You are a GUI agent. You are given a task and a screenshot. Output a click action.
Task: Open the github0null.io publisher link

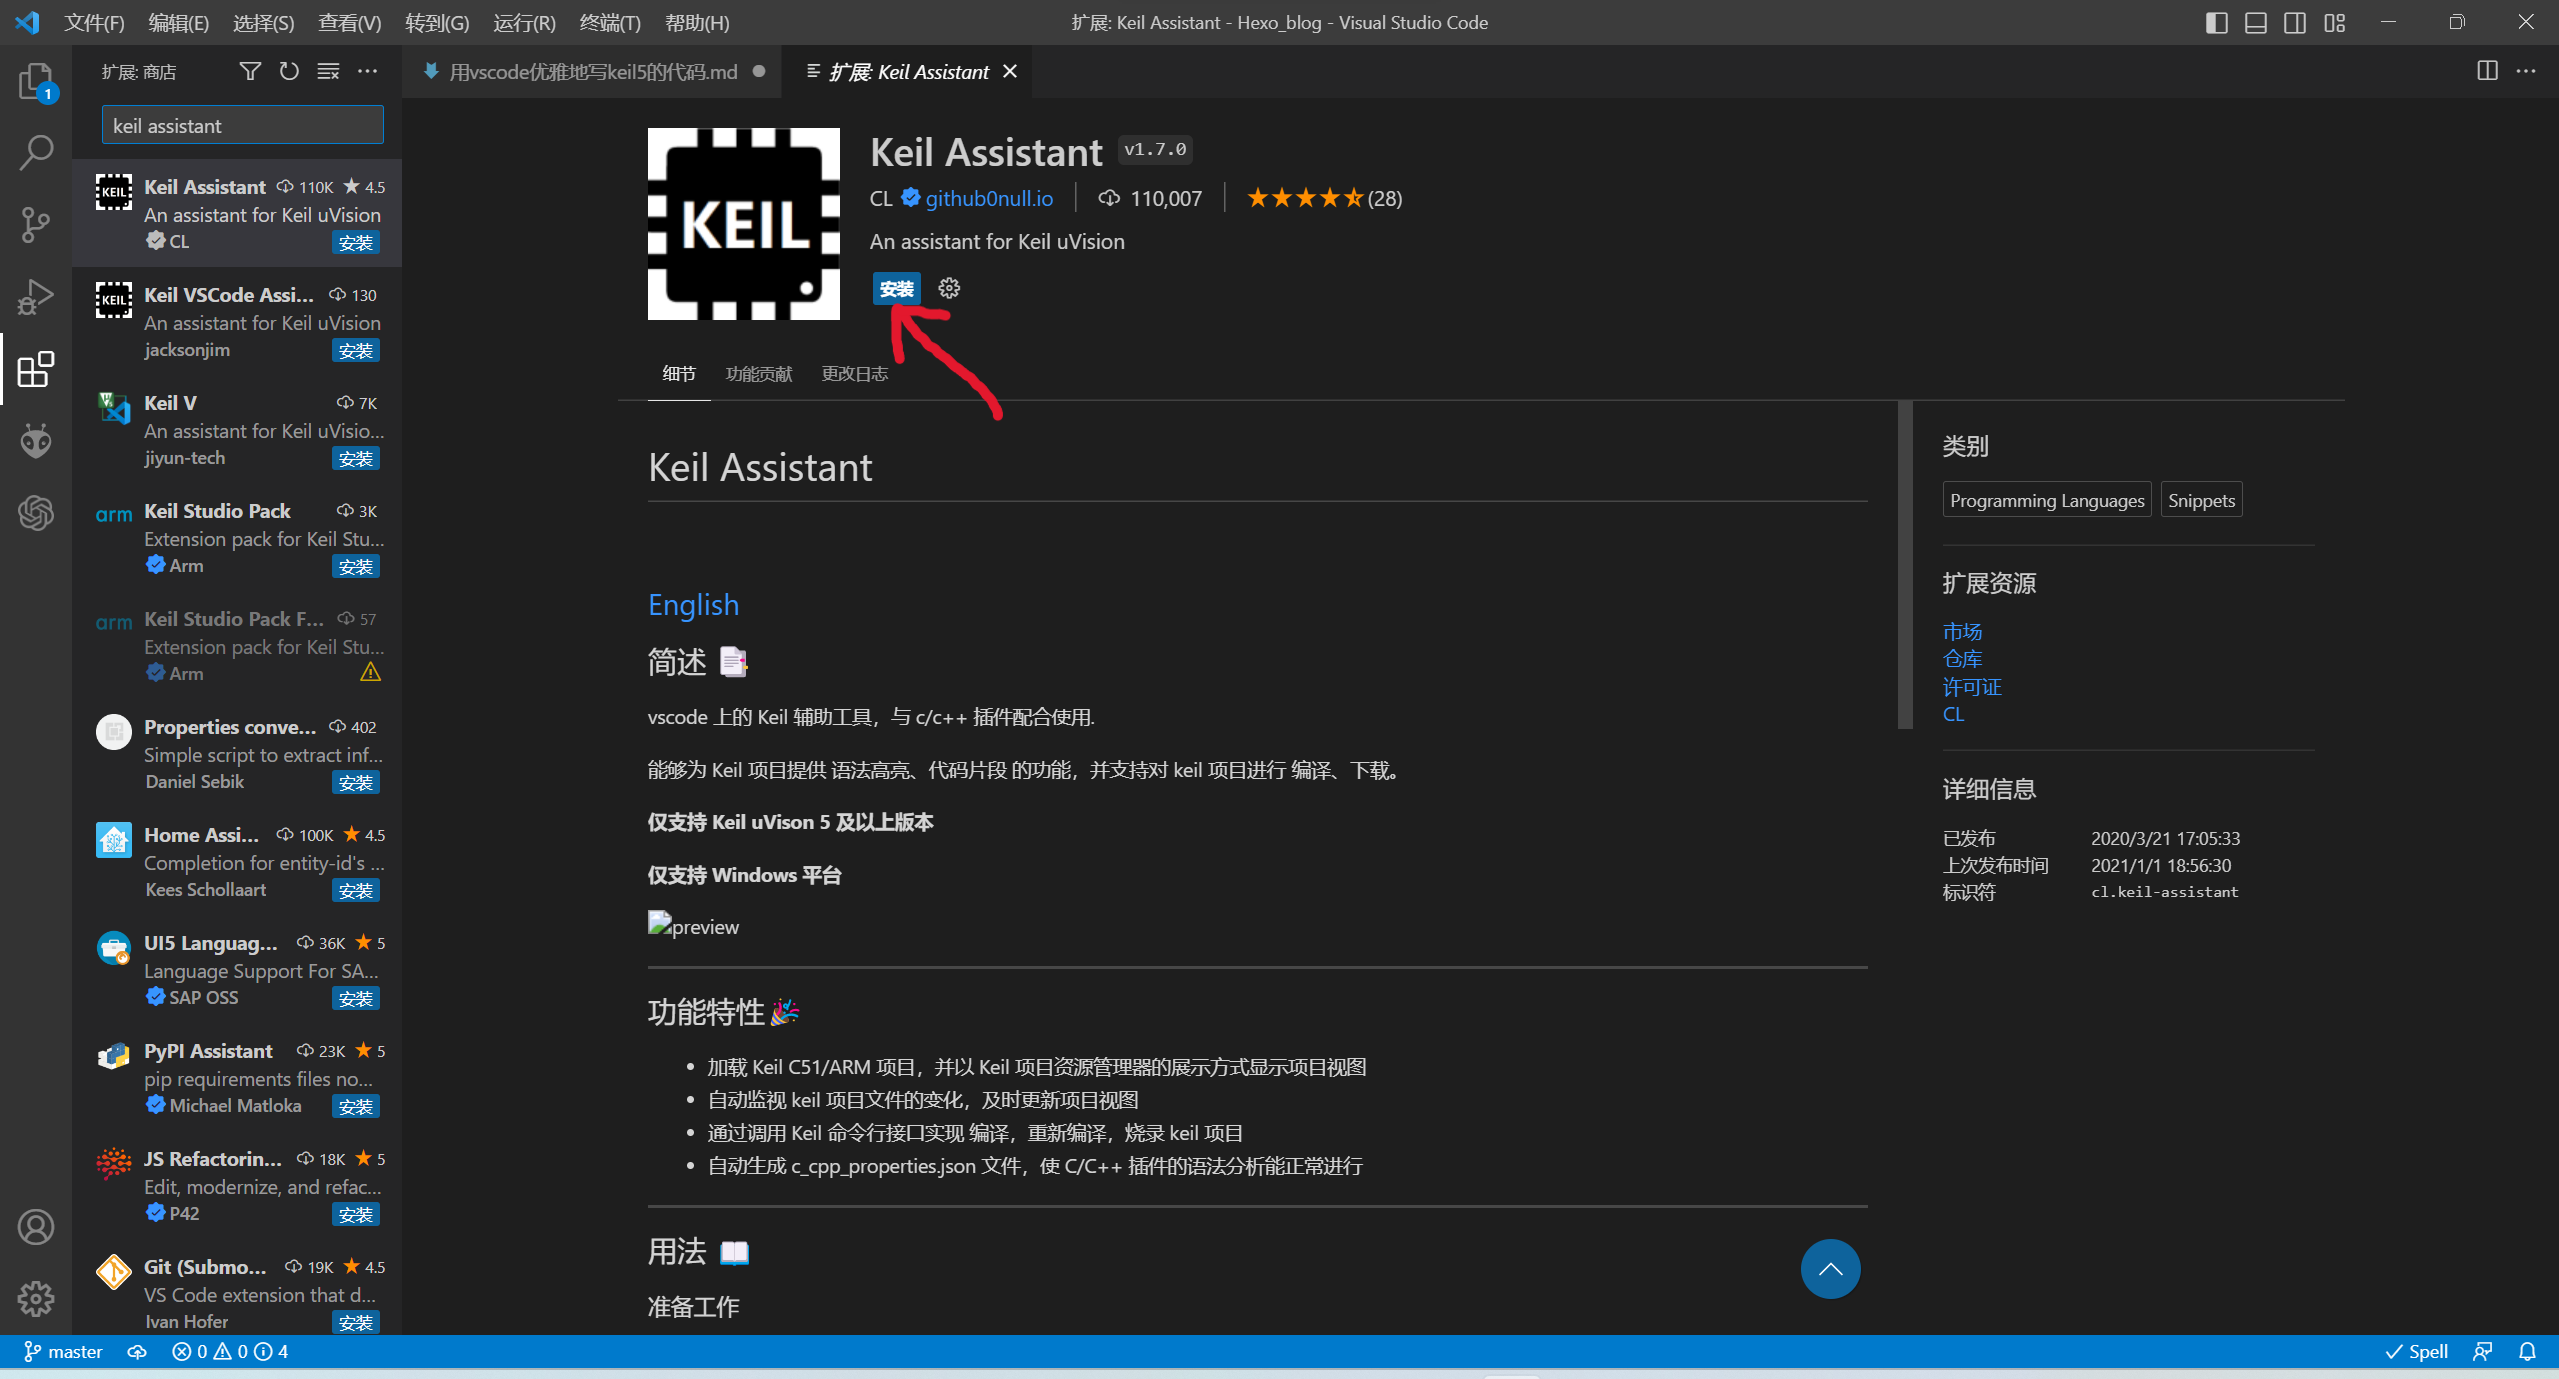988,198
